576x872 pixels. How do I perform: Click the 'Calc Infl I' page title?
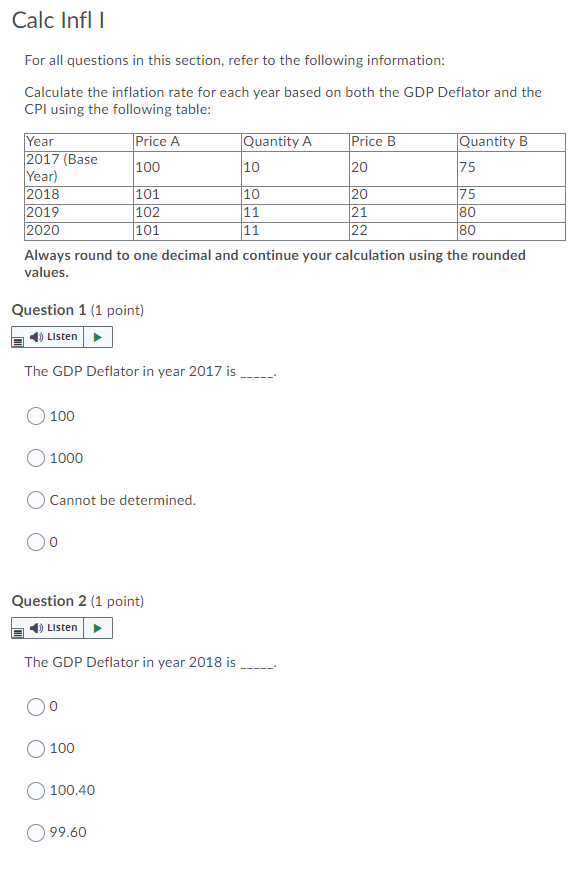tap(57, 19)
